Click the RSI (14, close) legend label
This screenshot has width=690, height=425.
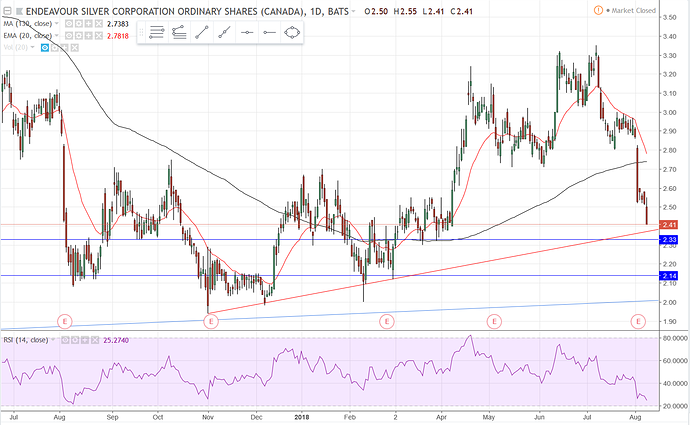point(26,340)
